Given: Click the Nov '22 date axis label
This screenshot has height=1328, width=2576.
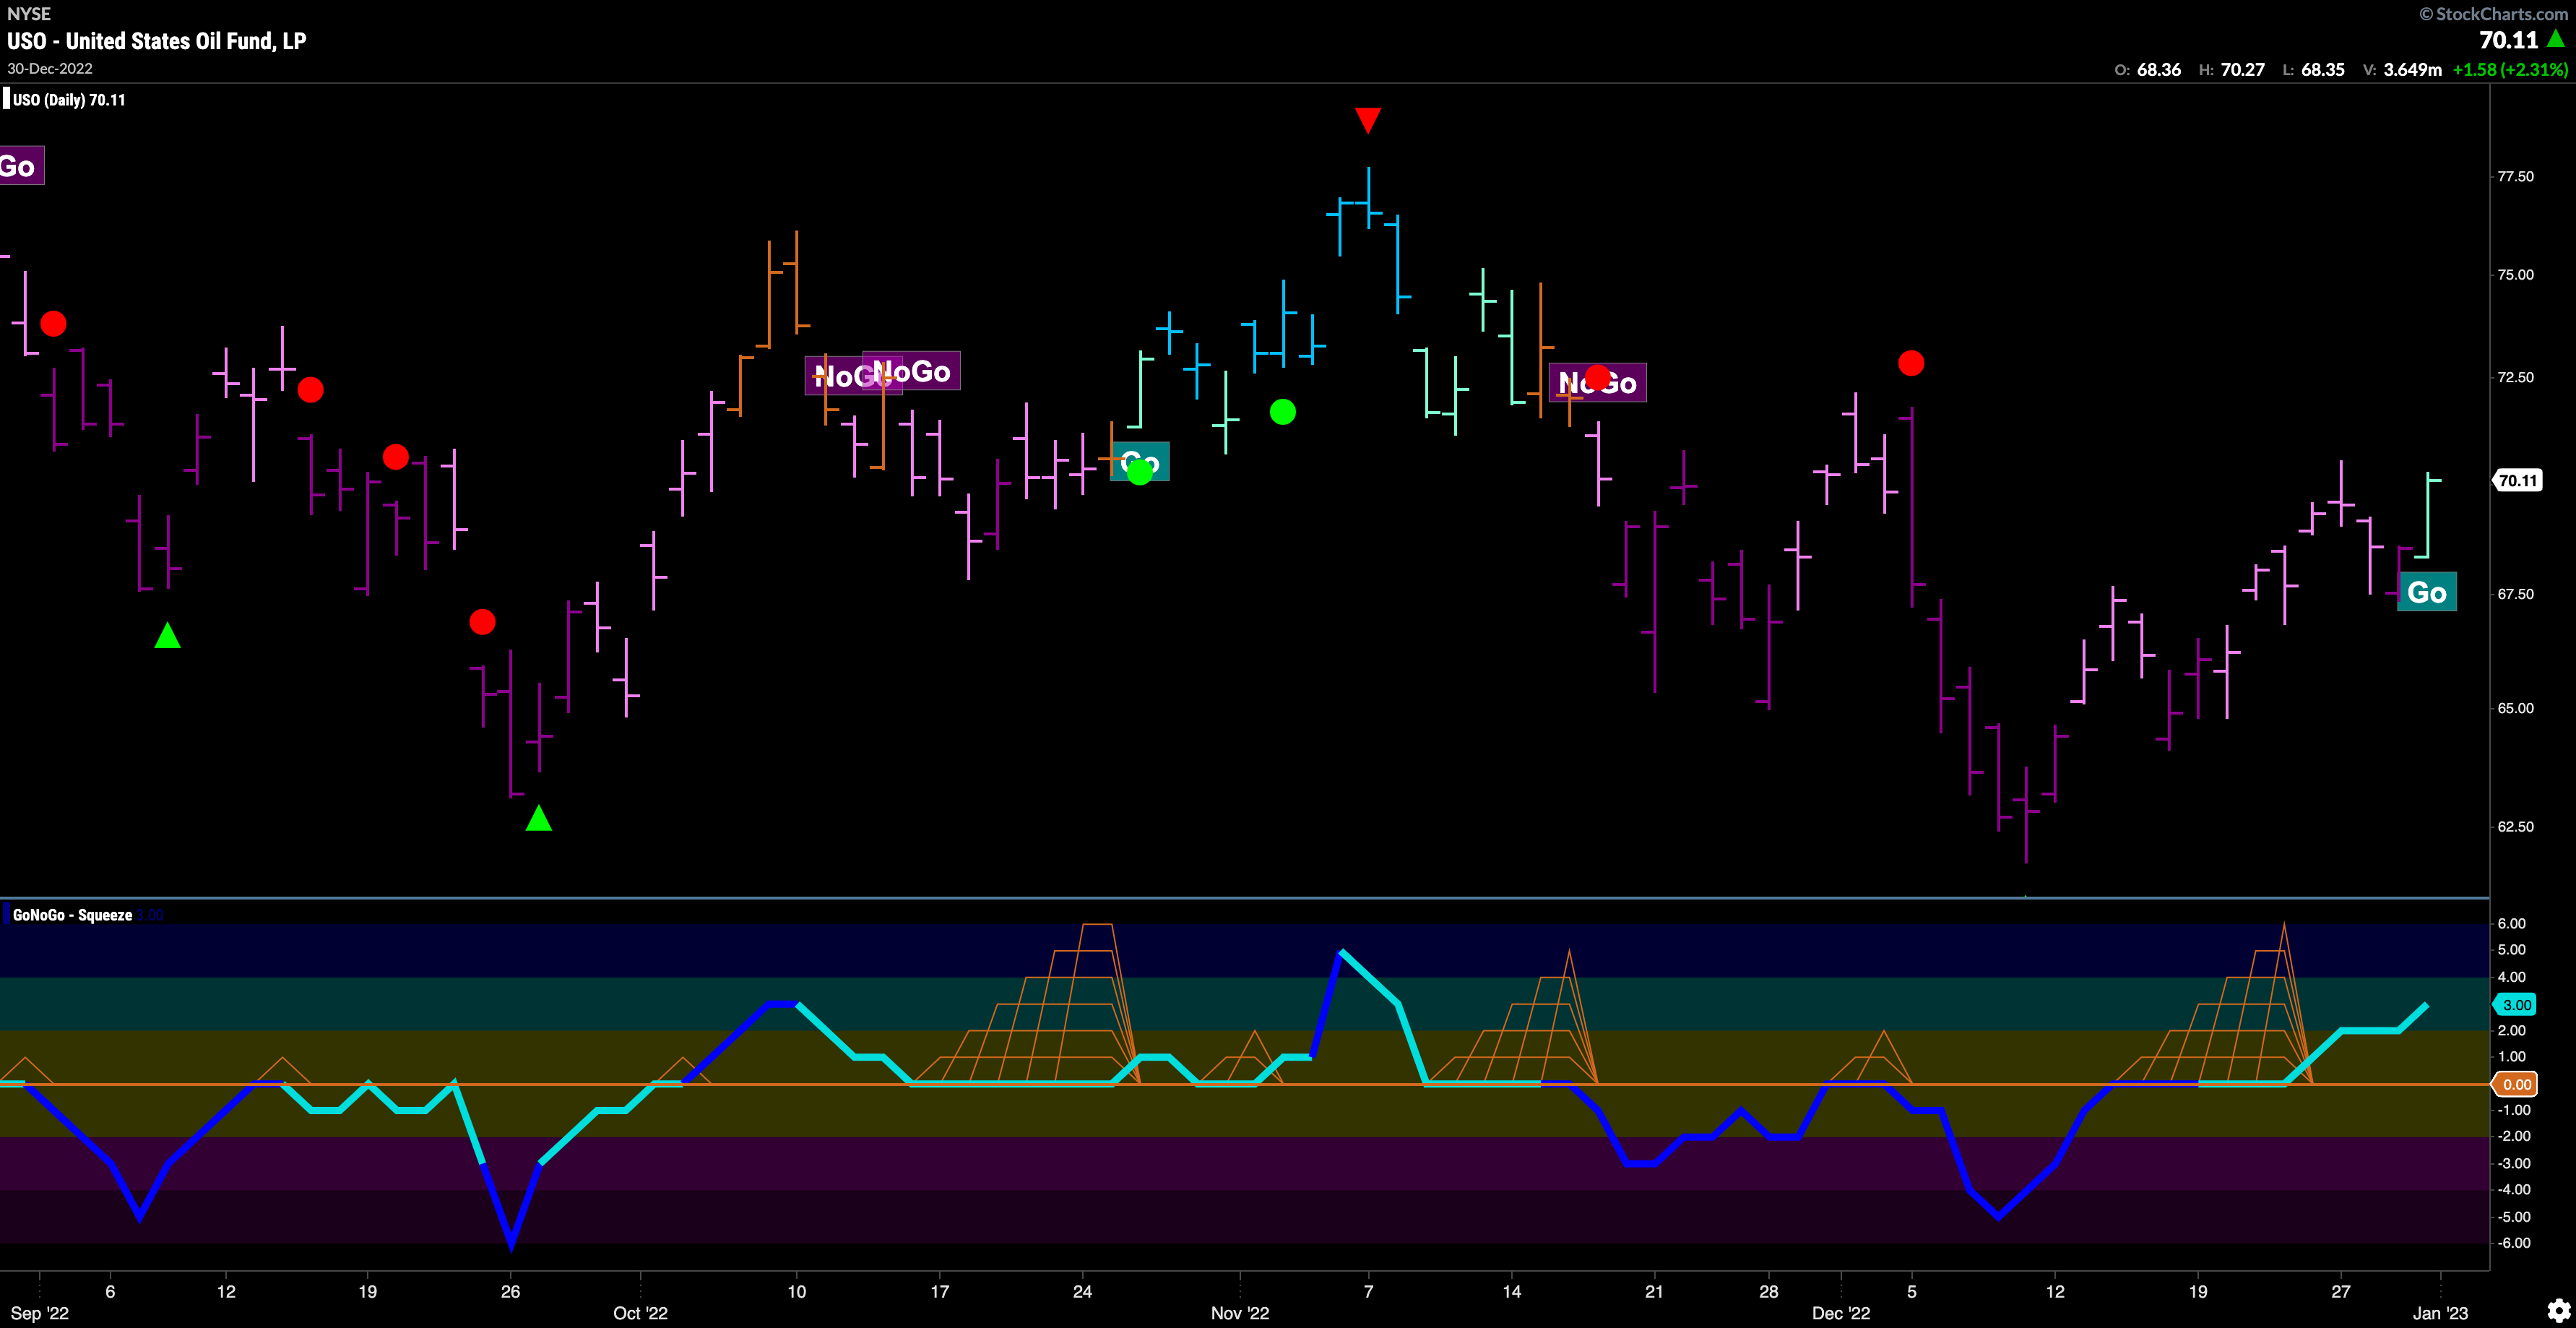Looking at the screenshot, I should [x=1240, y=1313].
